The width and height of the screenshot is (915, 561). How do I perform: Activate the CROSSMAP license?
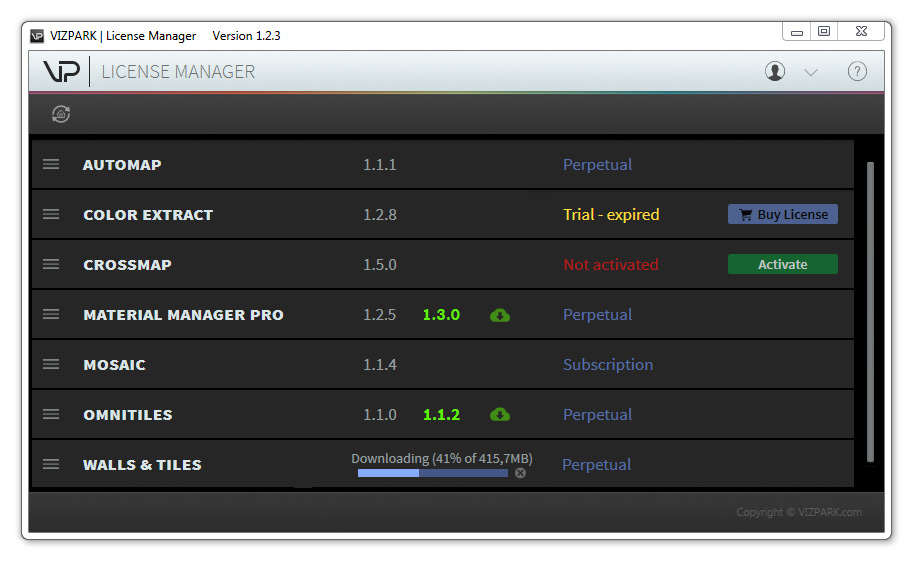tap(782, 264)
